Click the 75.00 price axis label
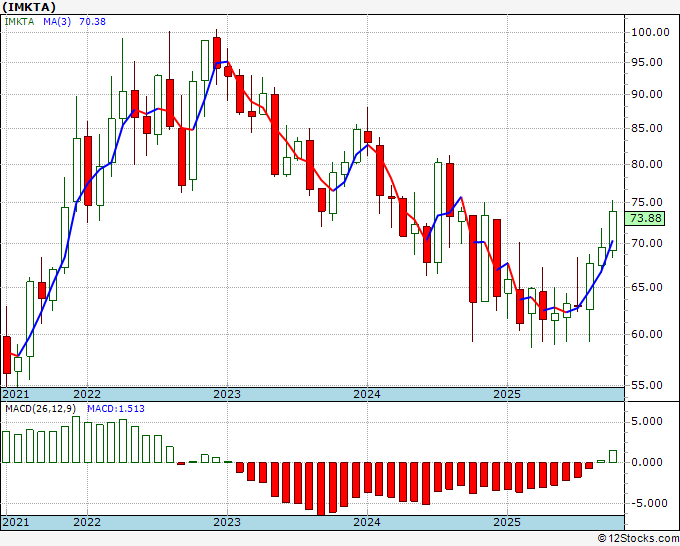Image resolution: width=680 pixels, height=546 pixels. 647,202
